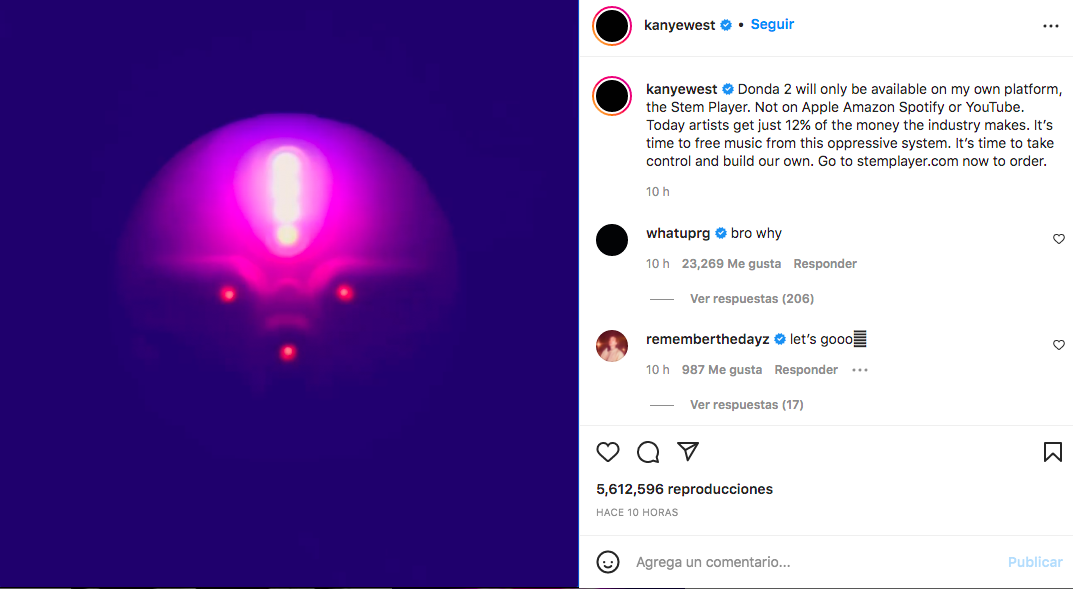Expand 206 replies under whatuprg
The width and height of the screenshot is (1073, 589).
[x=751, y=299]
